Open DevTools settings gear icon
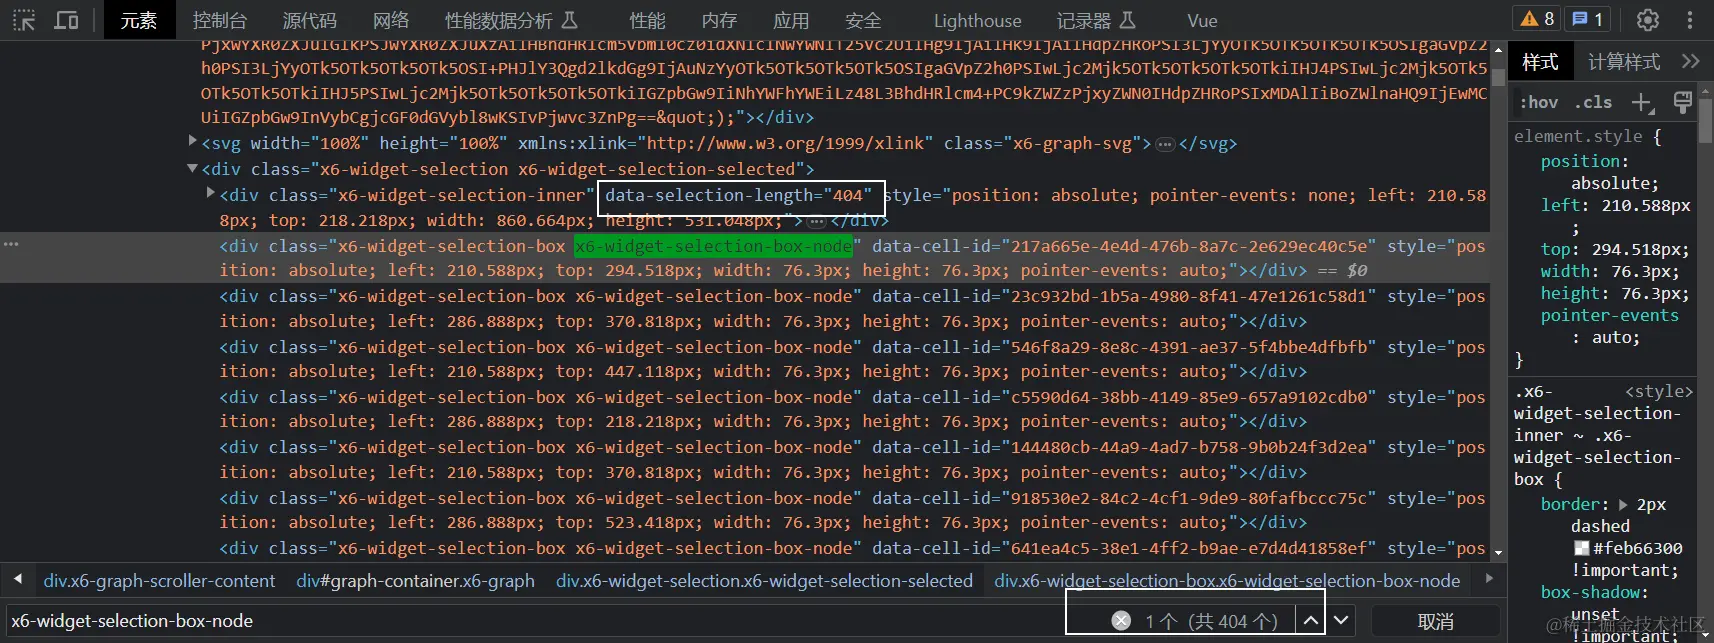This screenshot has height=643, width=1714. click(x=1648, y=20)
